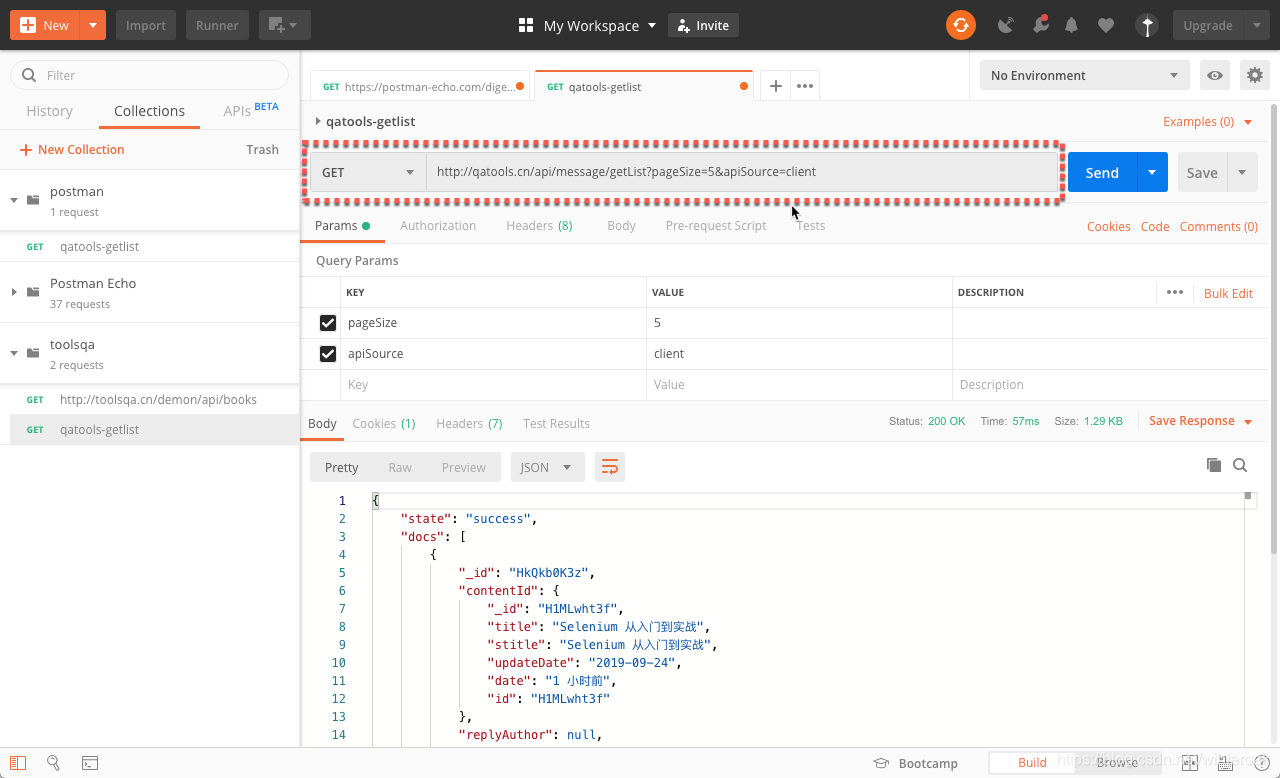This screenshot has width=1280, height=778.
Task: Switch to Browse mode
Action: tap(1117, 762)
